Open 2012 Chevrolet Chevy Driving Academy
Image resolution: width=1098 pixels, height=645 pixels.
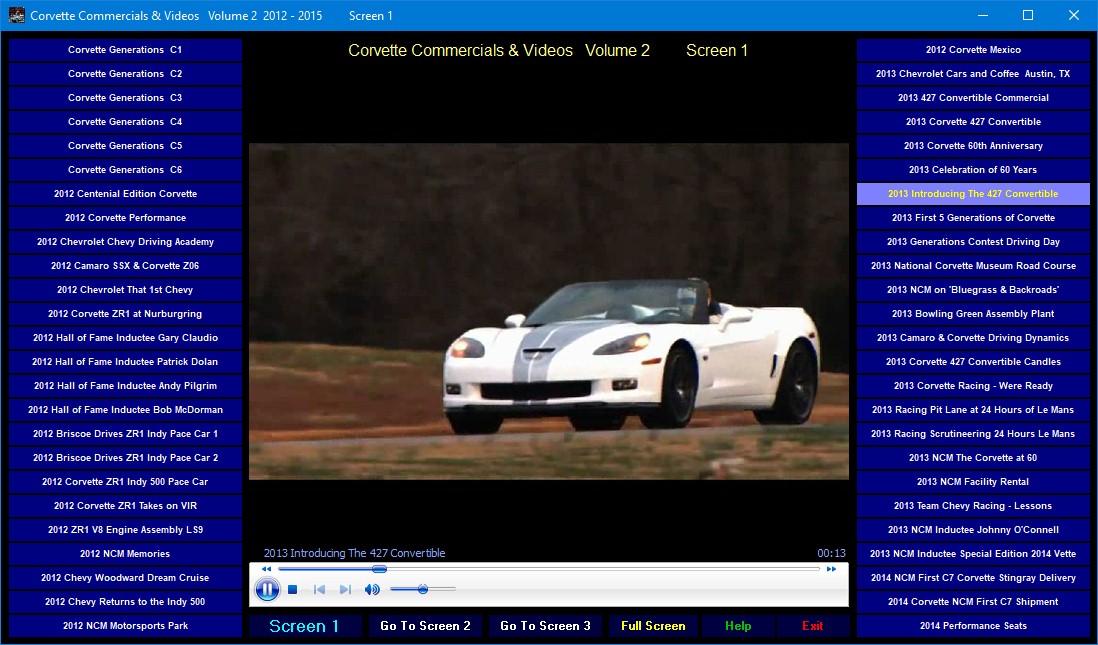point(125,242)
